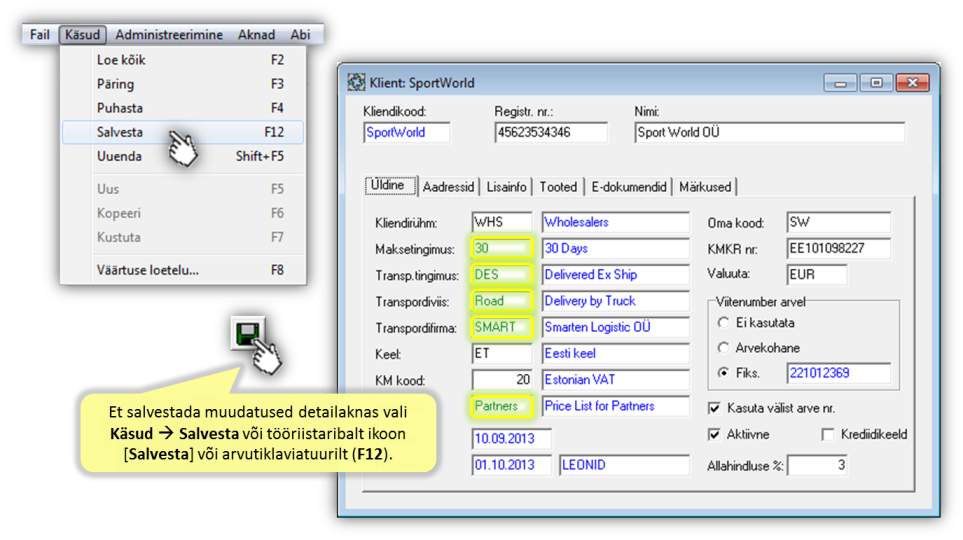Click the Nimi field Sport World OÜ
Viewport: 963px width, 540px height.
point(770,132)
